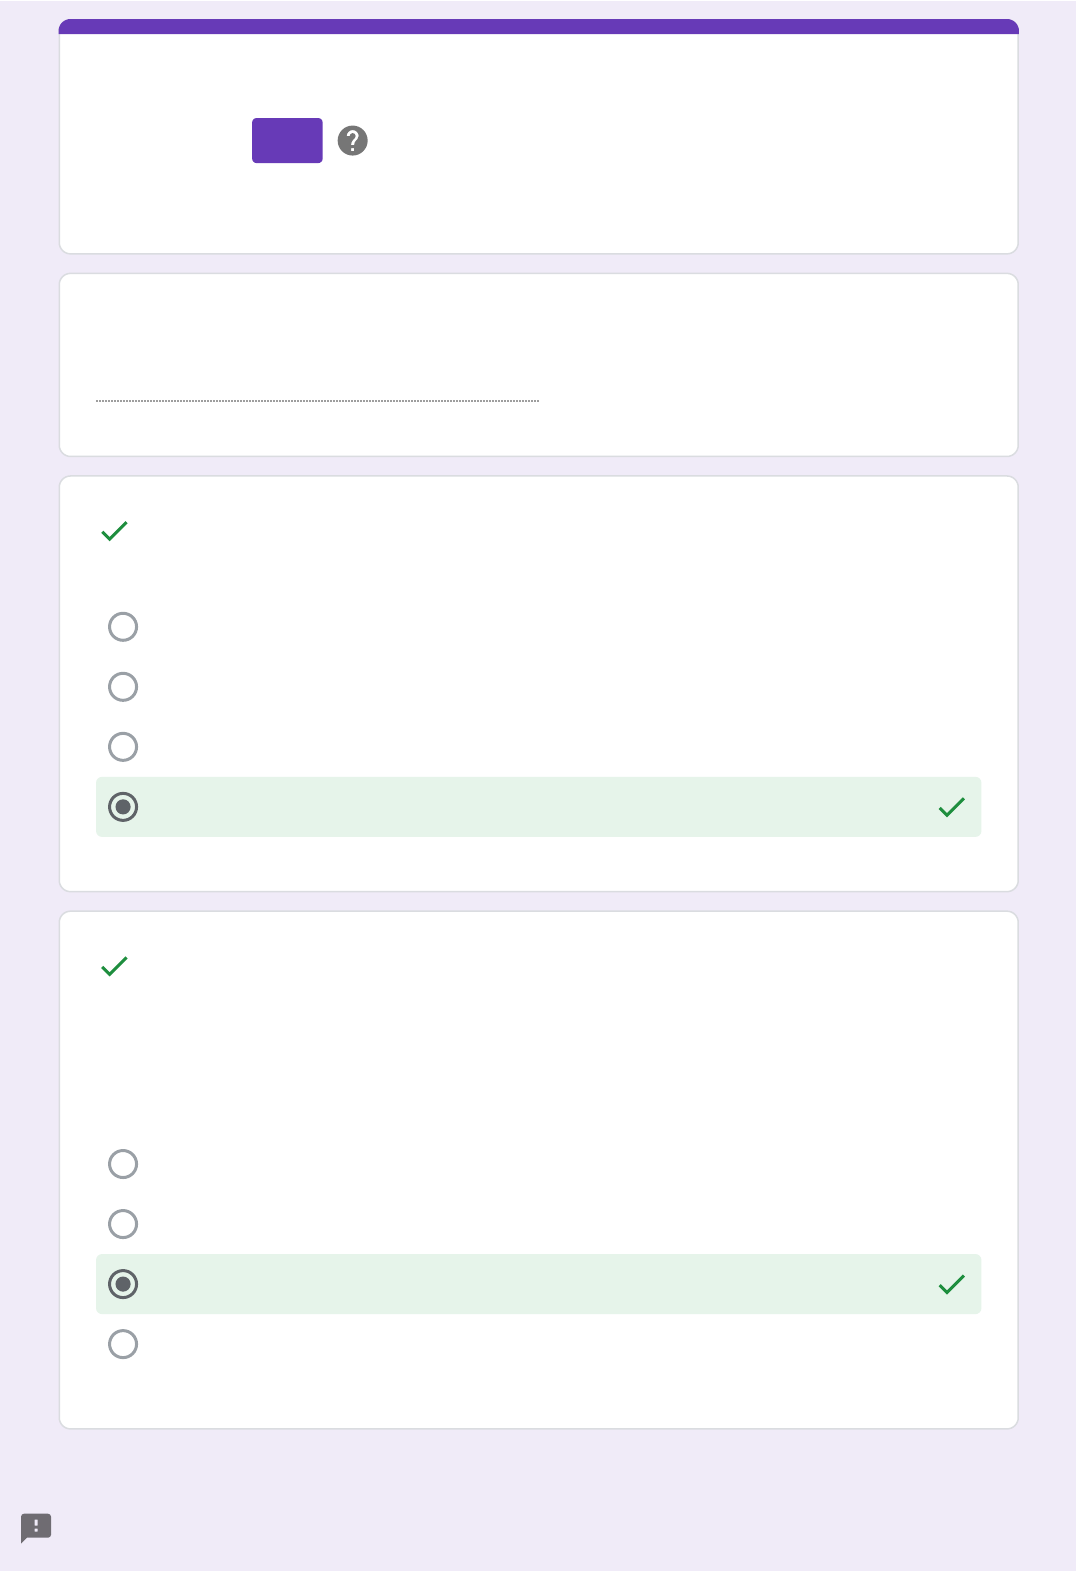The height and width of the screenshot is (1571, 1076).
Task: Click the green correct checkmark heading the first question
Action: (x=115, y=531)
